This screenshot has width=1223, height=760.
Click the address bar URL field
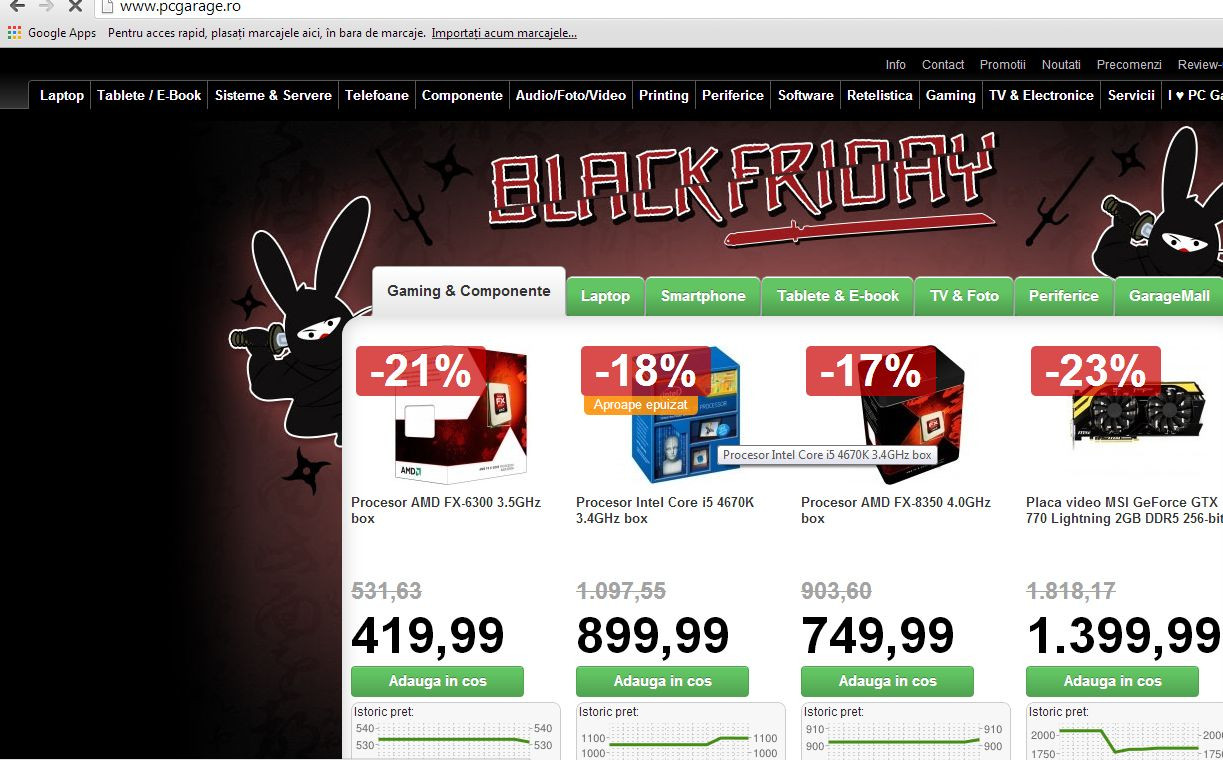[x=660, y=7]
